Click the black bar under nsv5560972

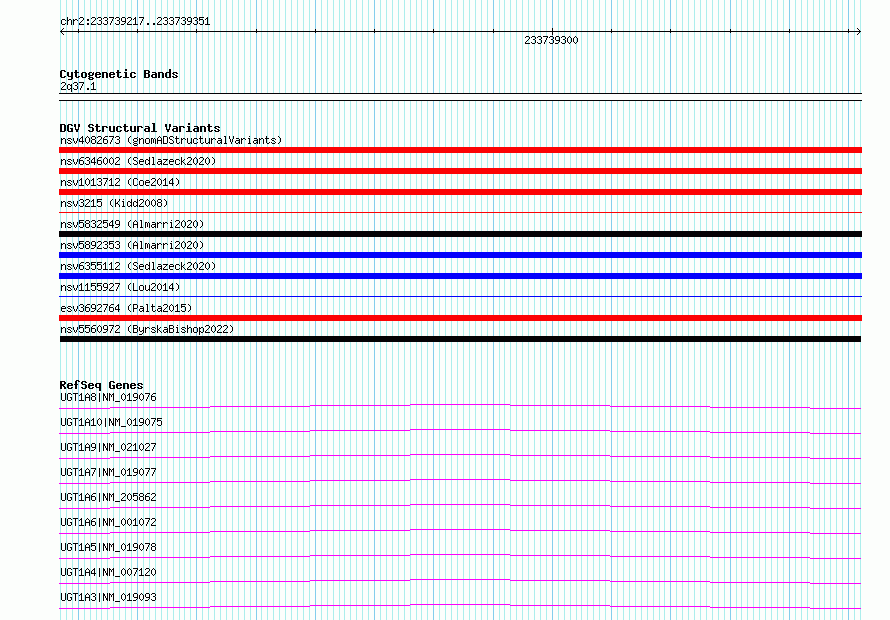460,339
